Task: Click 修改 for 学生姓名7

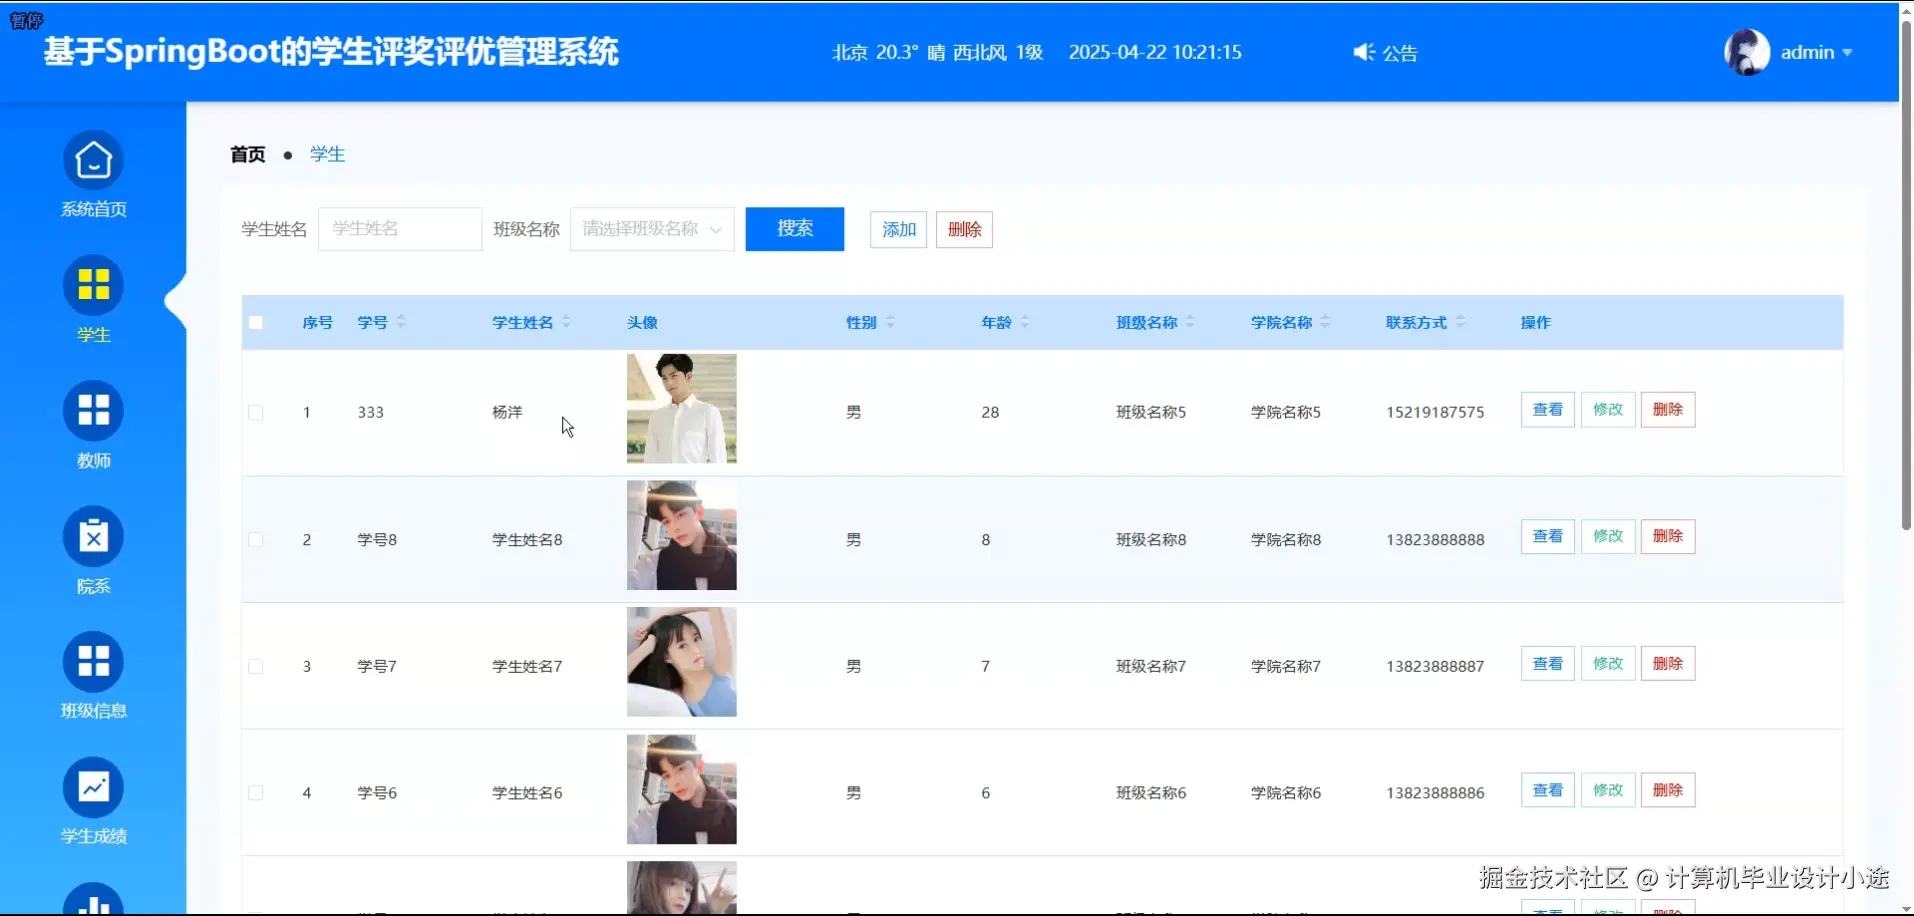Action: click(1608, 664)
